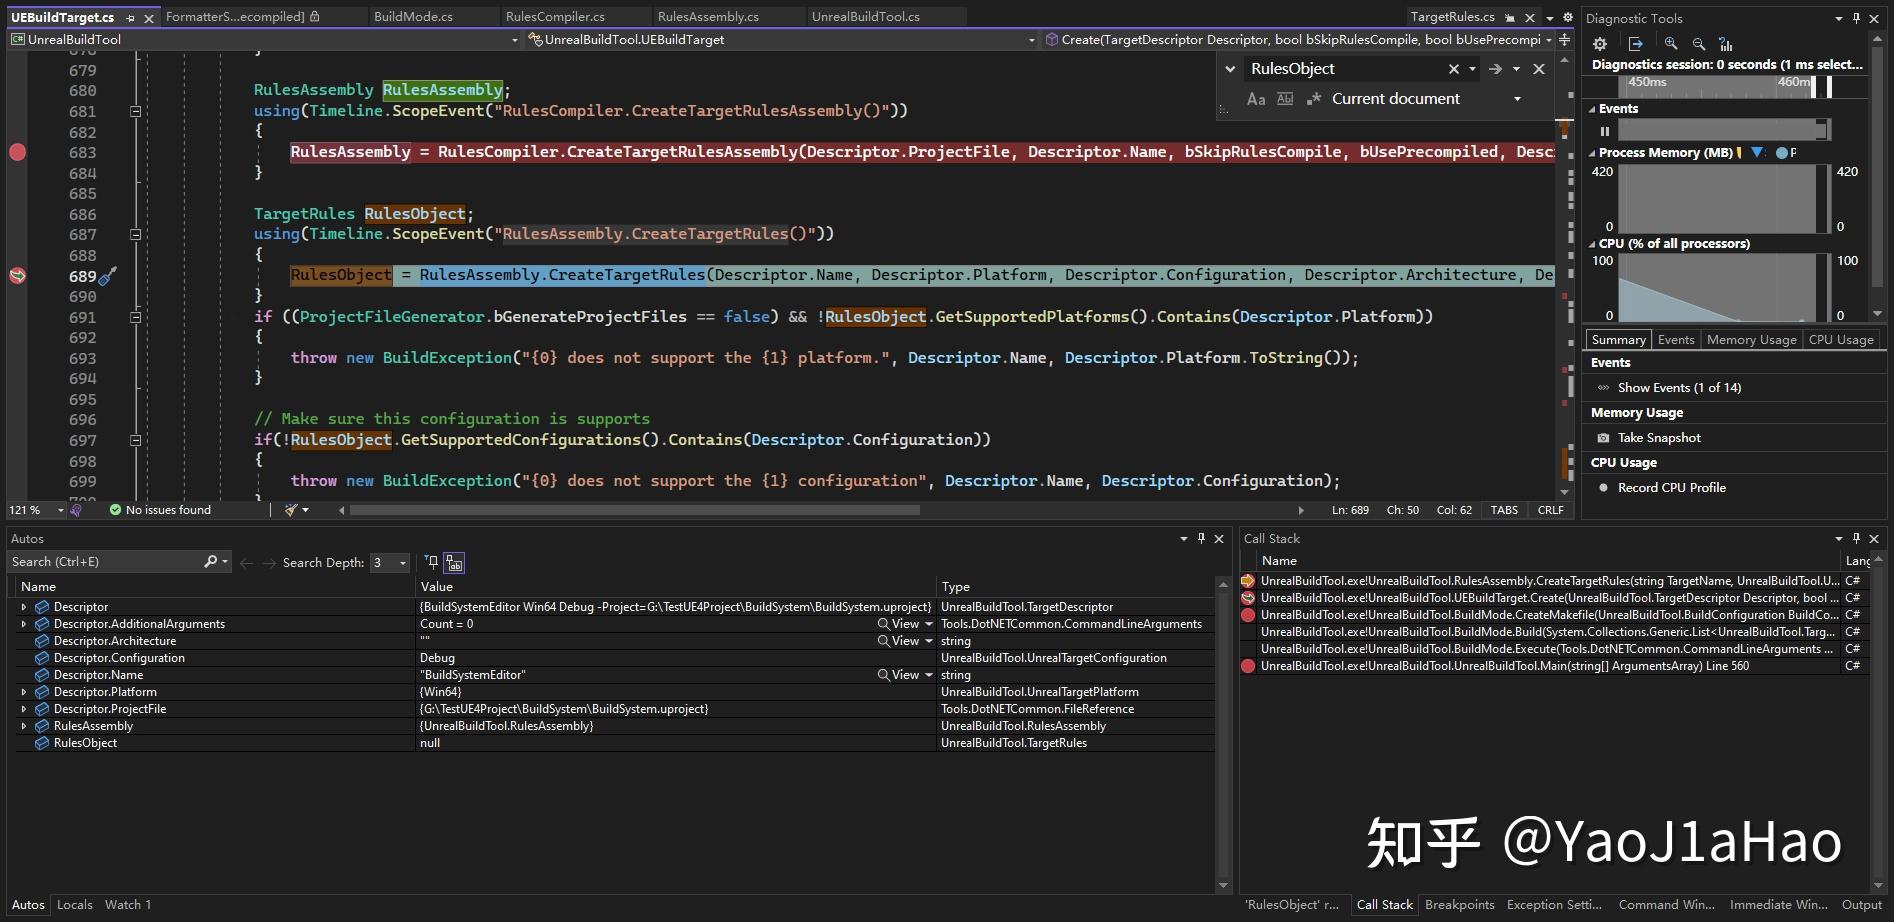Open the Memory Usage tab in Diagnostic Tools
The image size is (1894, 922).
(x=1751, y=339)
